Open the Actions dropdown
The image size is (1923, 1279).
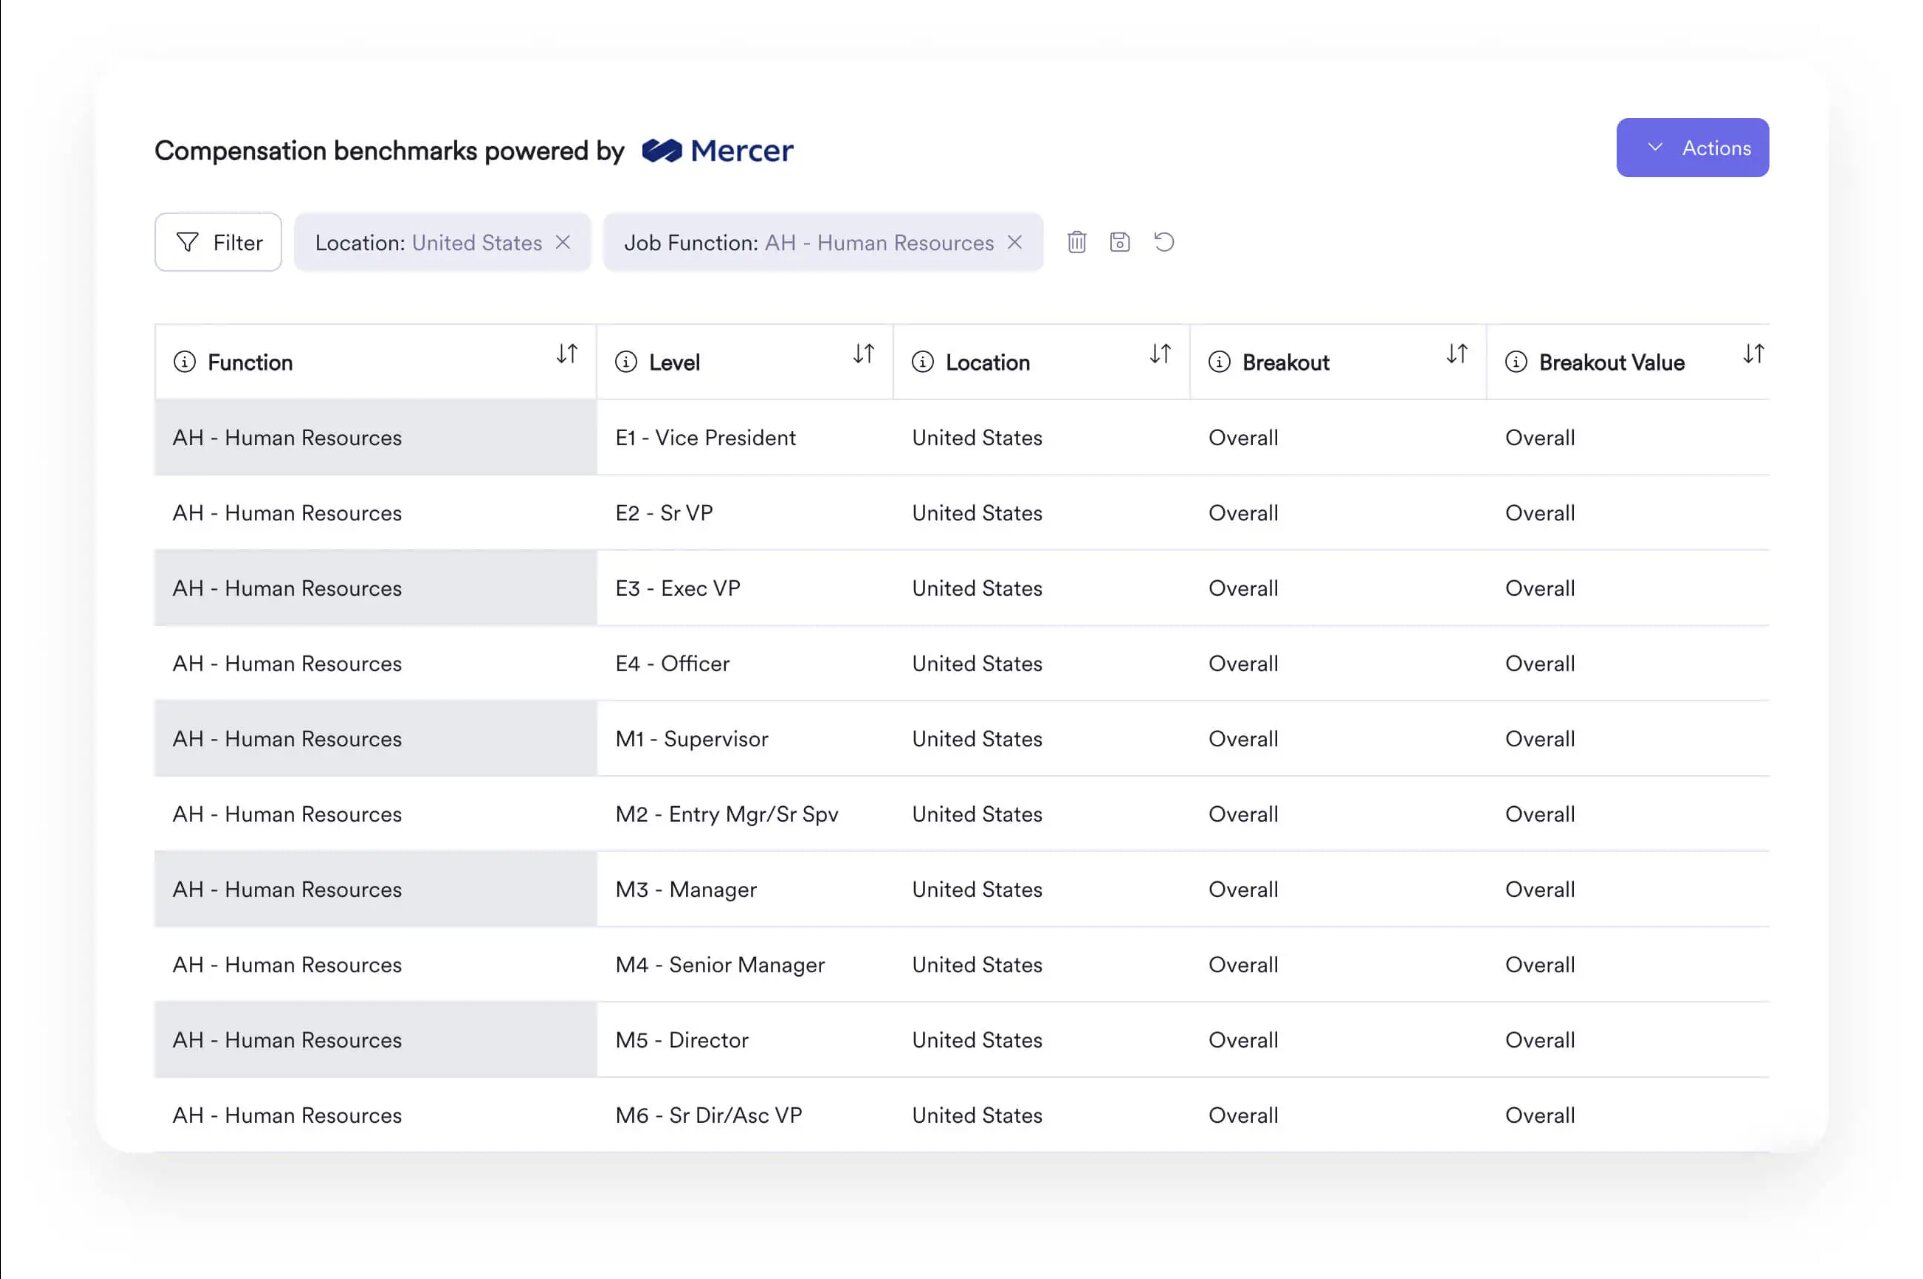tap(1691, 148)
